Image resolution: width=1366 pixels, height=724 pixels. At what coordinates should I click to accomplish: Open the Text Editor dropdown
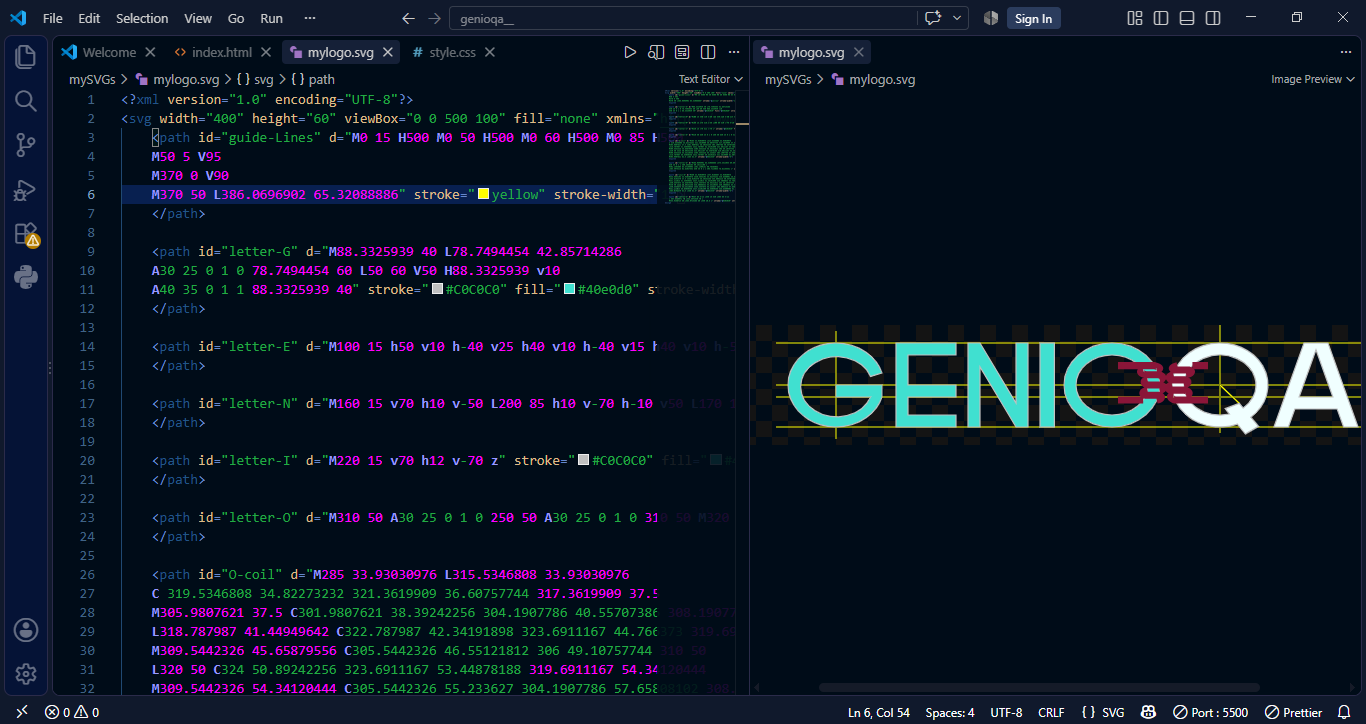click(711, 79)
